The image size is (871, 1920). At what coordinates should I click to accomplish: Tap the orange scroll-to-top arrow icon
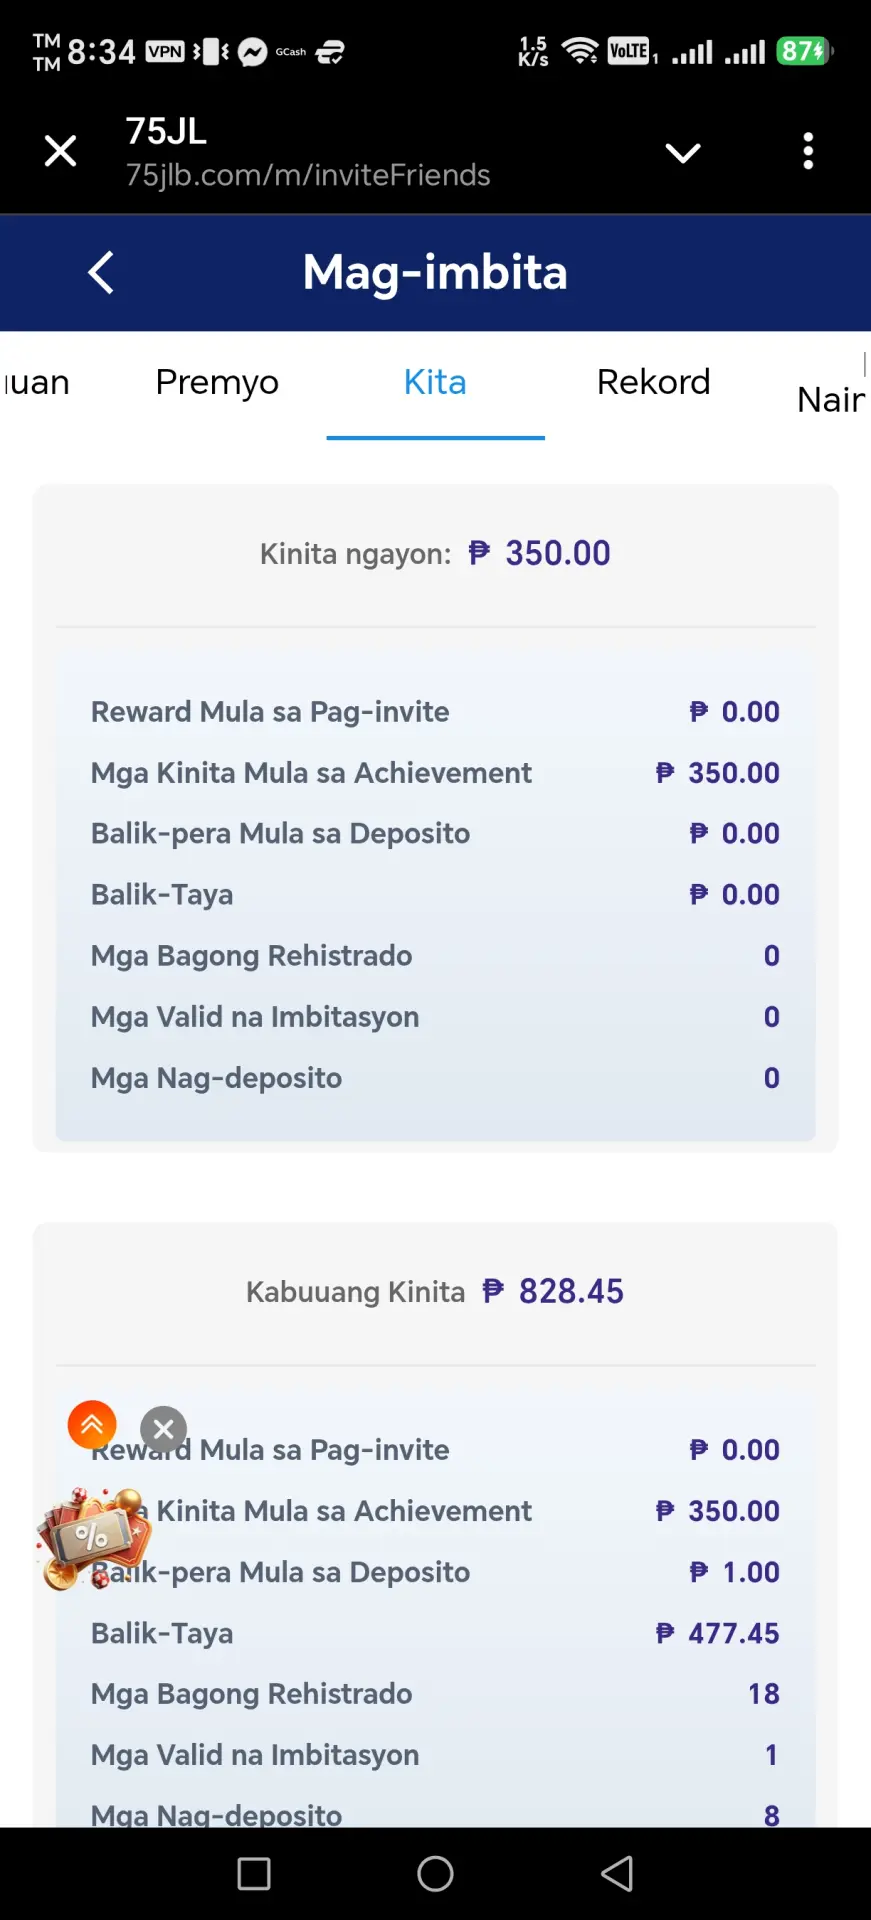pyautogui.click(x=92, y=1424)
